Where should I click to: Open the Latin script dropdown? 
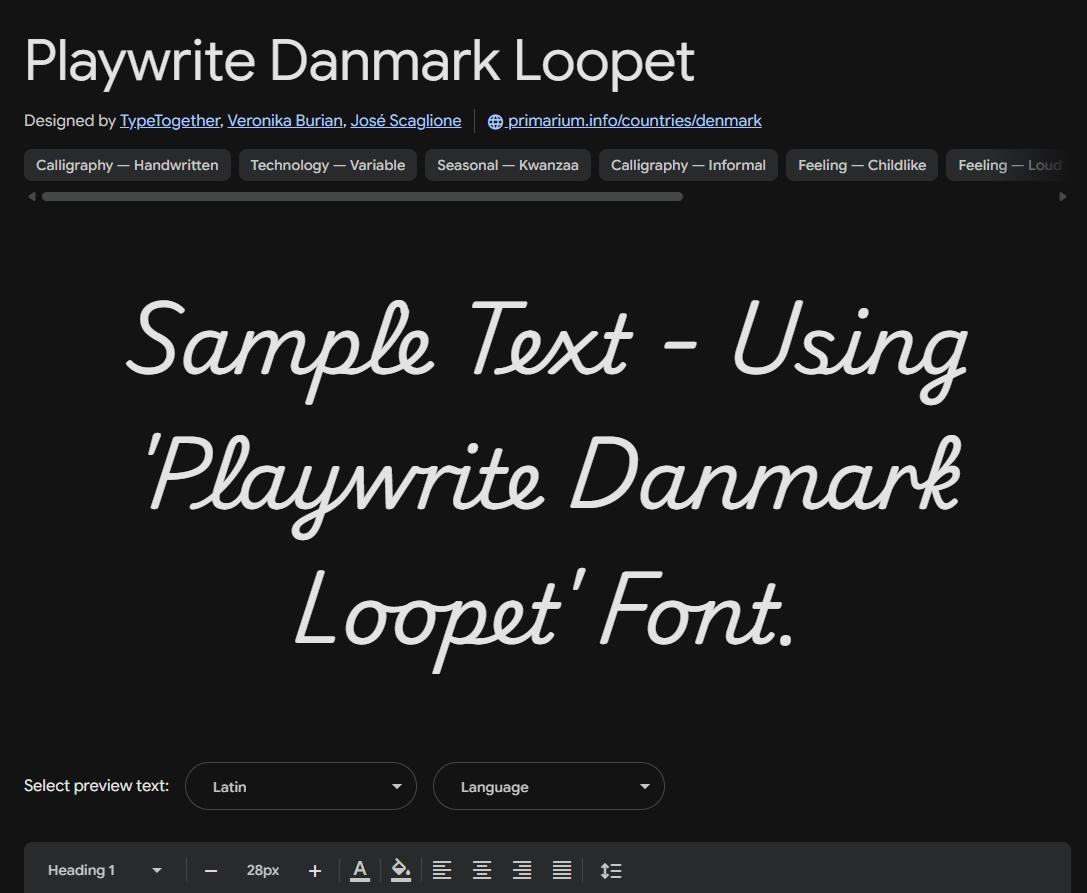tap(301, 786)
